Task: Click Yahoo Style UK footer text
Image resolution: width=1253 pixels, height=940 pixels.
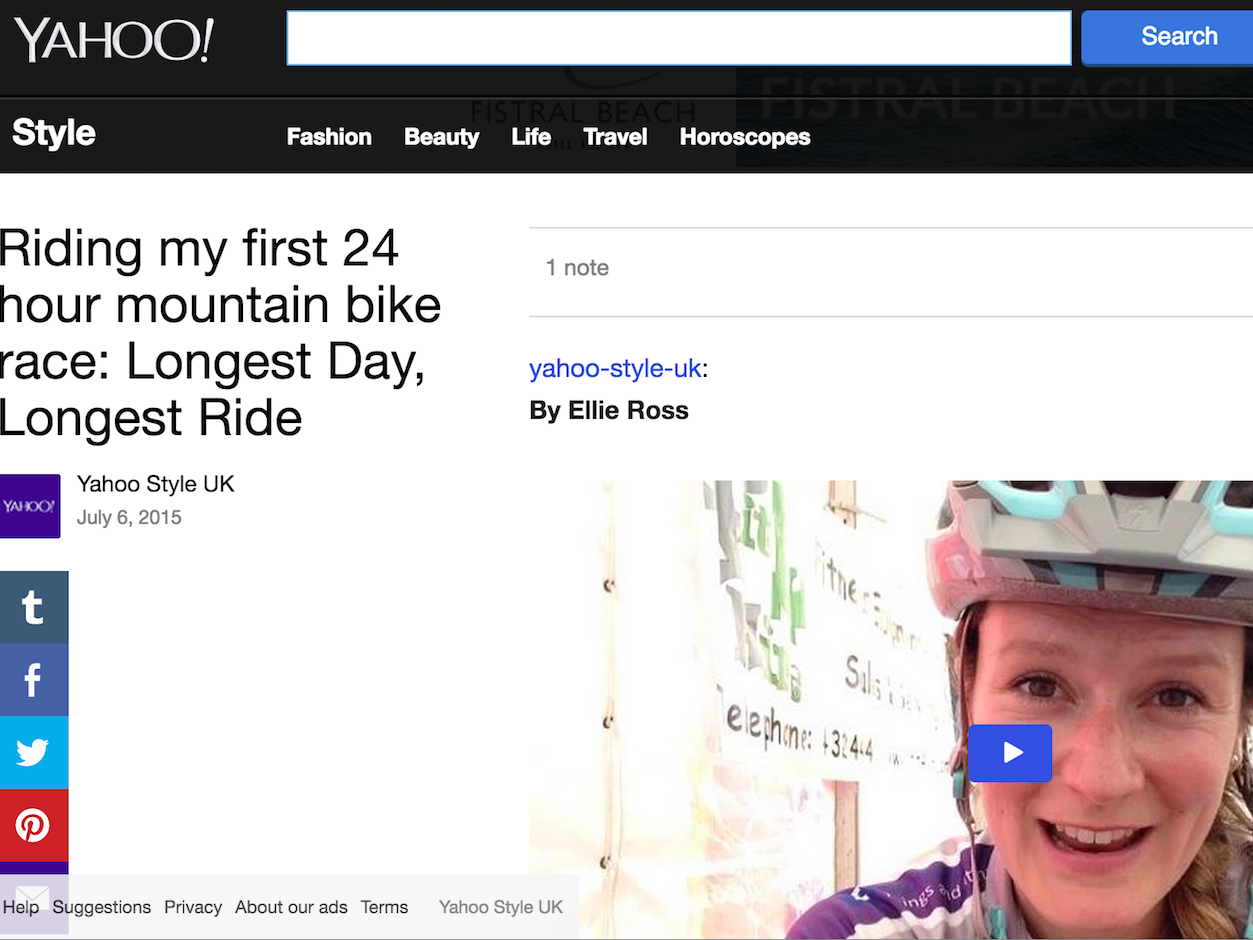Action: point(501,907)
